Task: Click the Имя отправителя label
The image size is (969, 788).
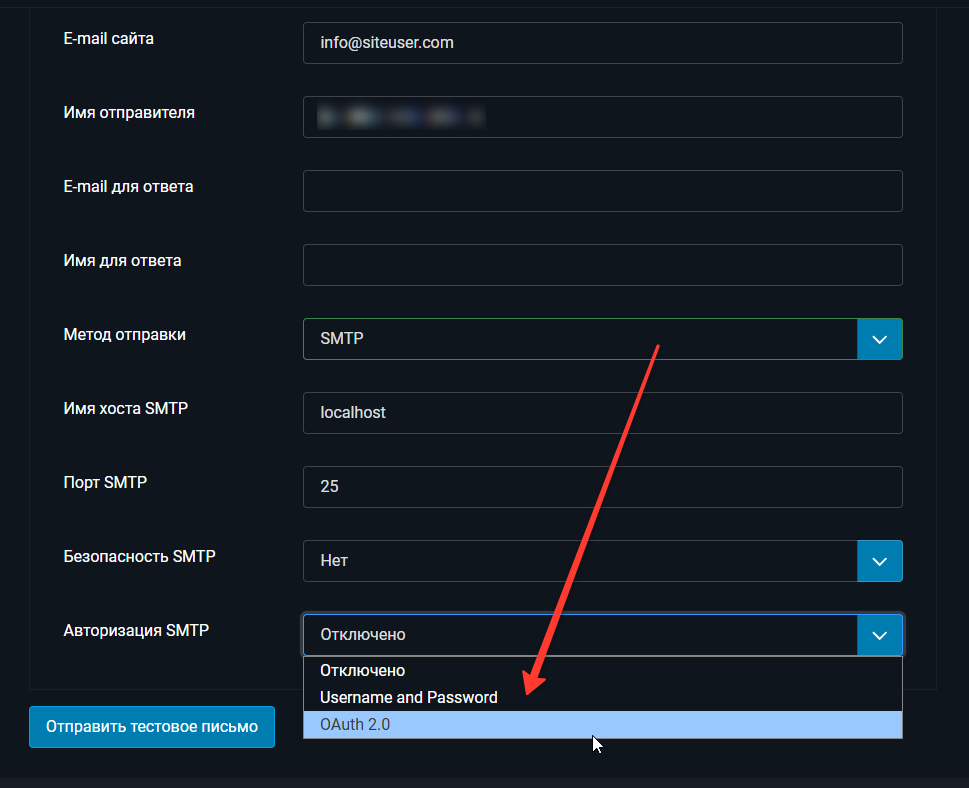Action: [129, 112]
